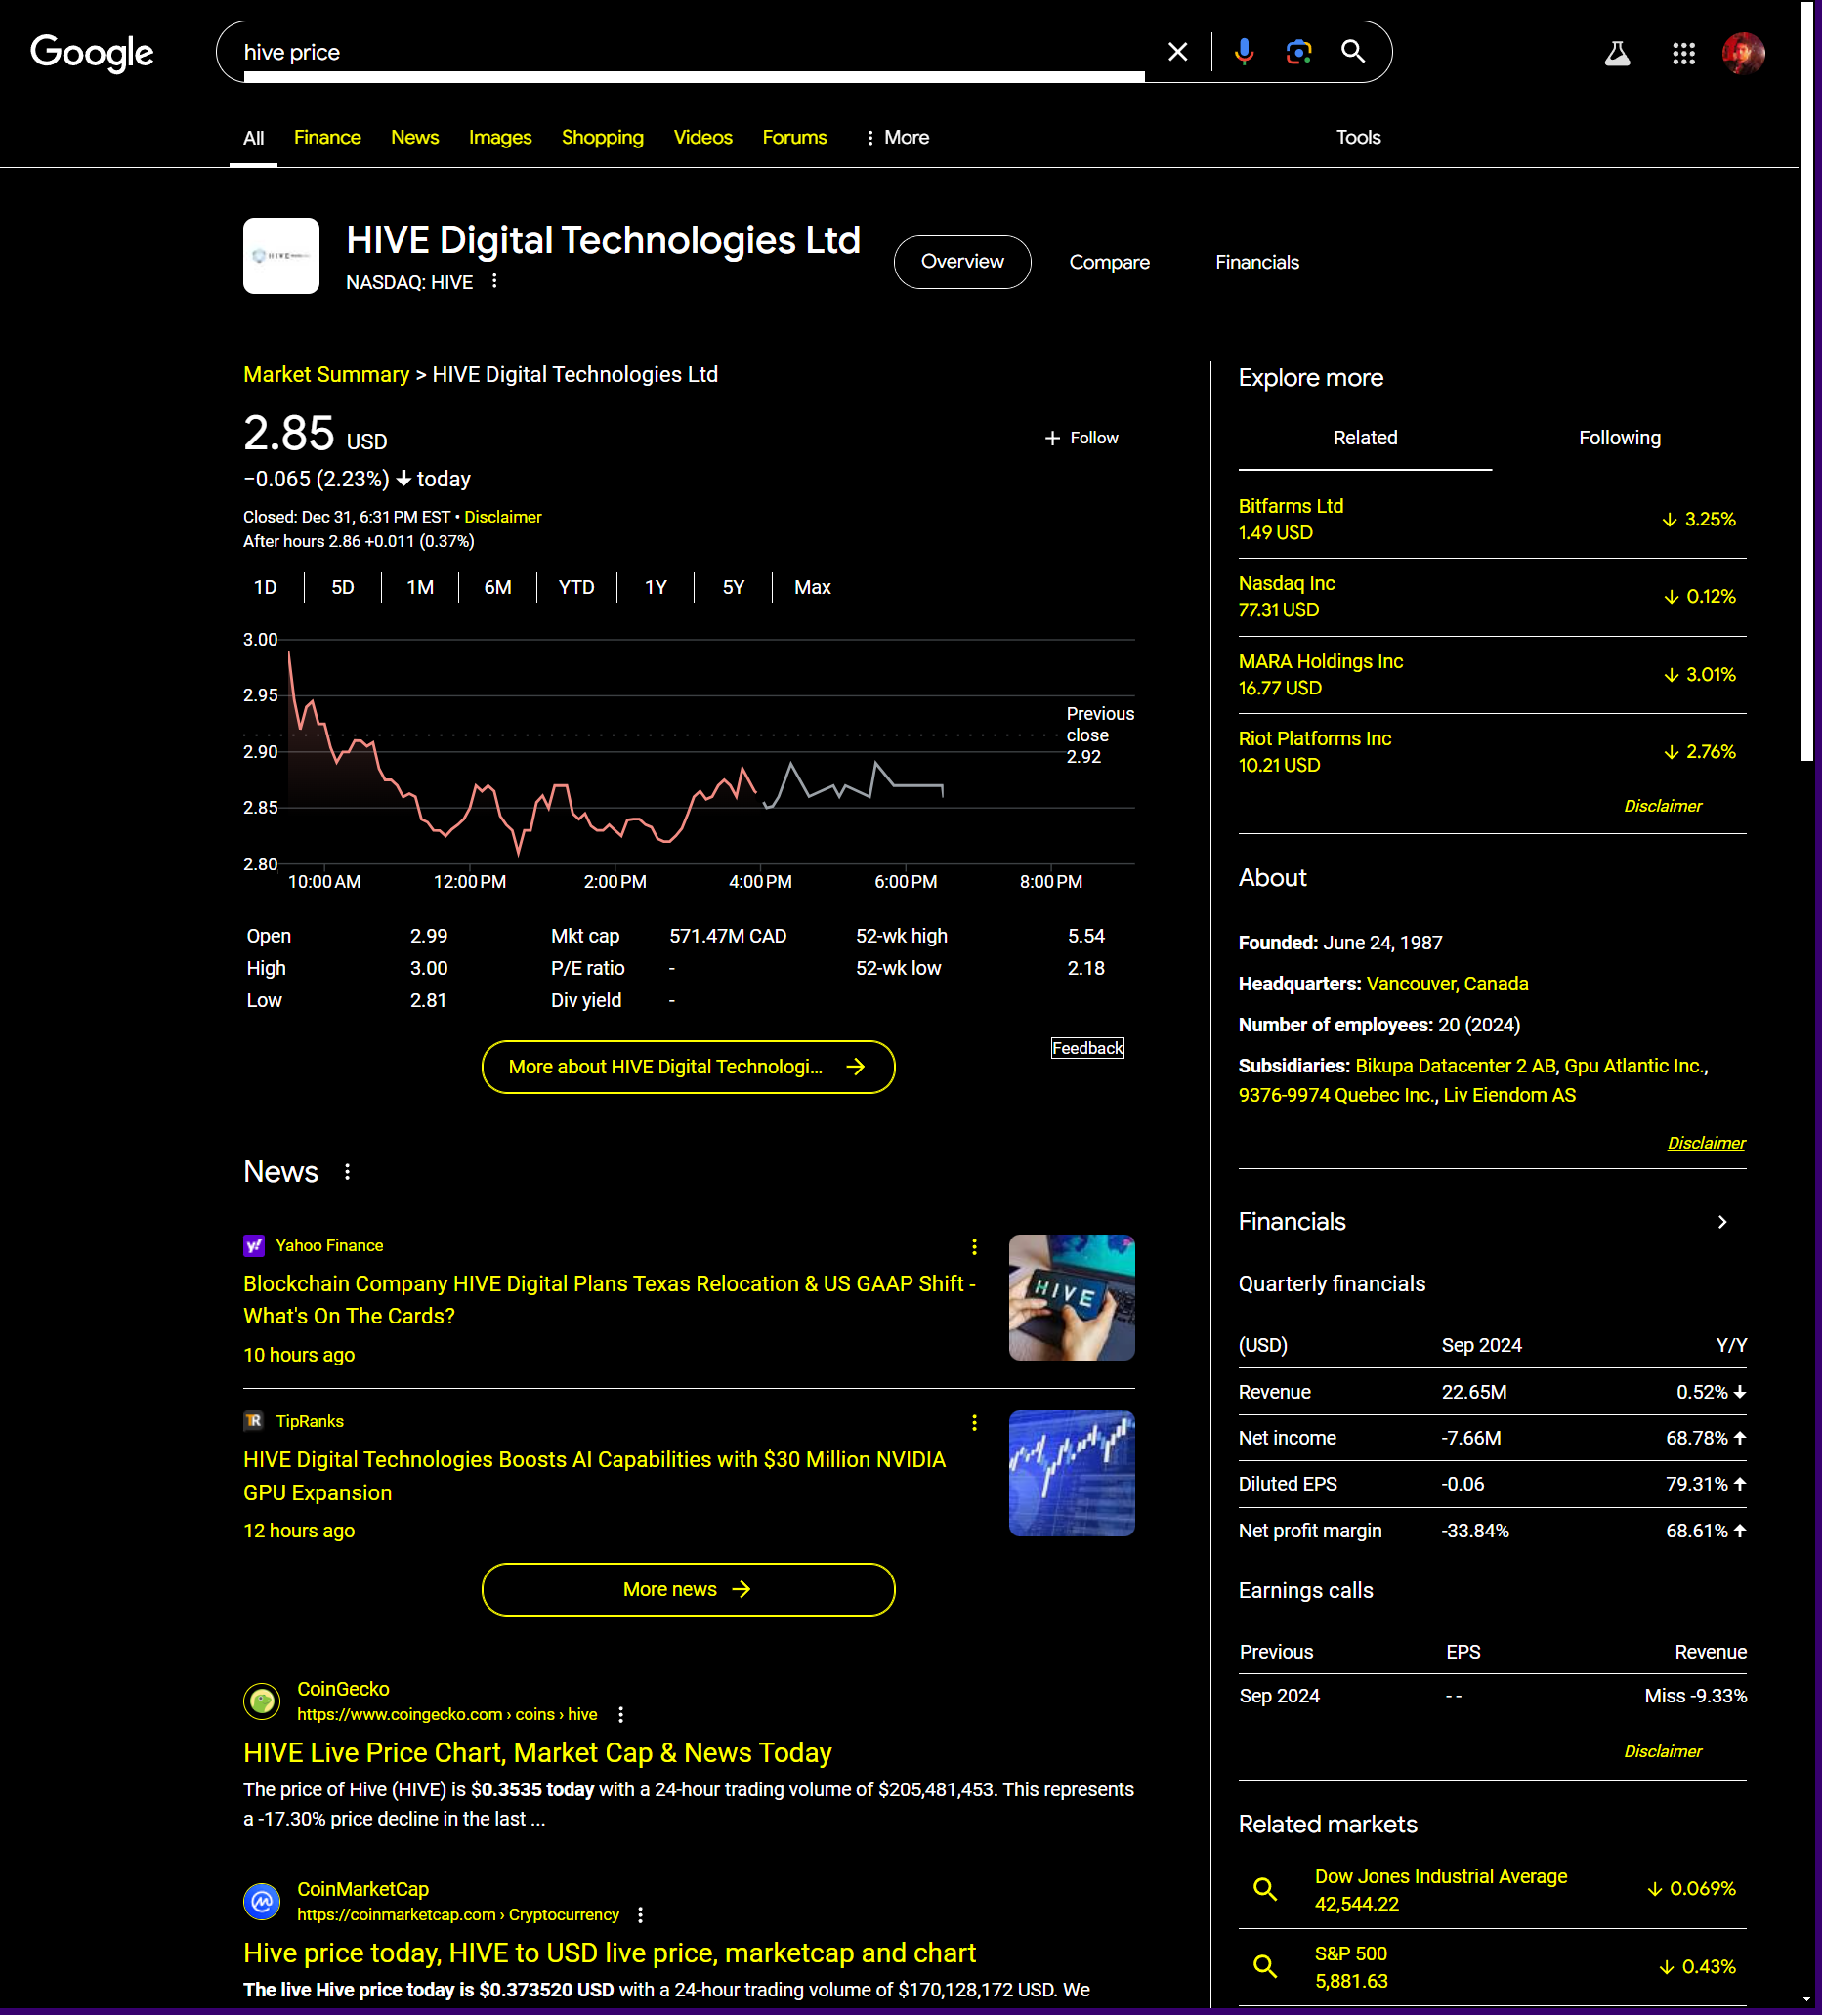Open the Riot Platforms Inc related stock

1492,751
